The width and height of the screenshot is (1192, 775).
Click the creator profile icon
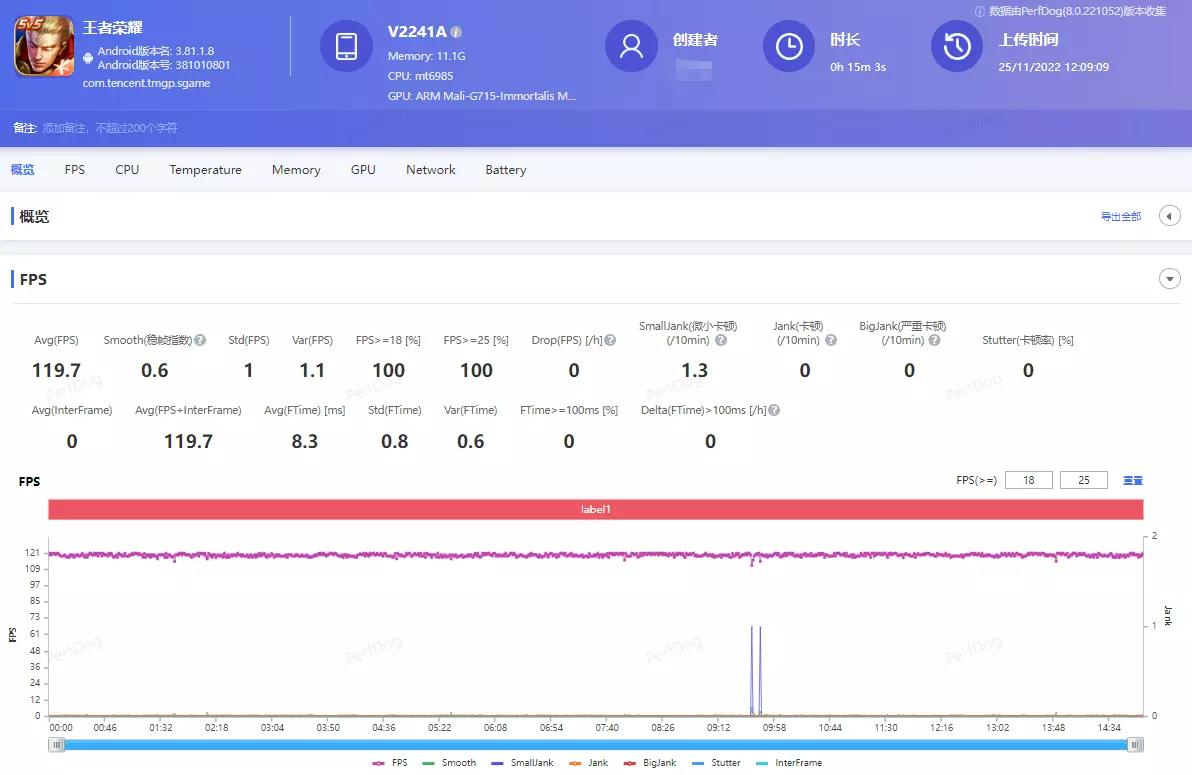pos(631,46)
